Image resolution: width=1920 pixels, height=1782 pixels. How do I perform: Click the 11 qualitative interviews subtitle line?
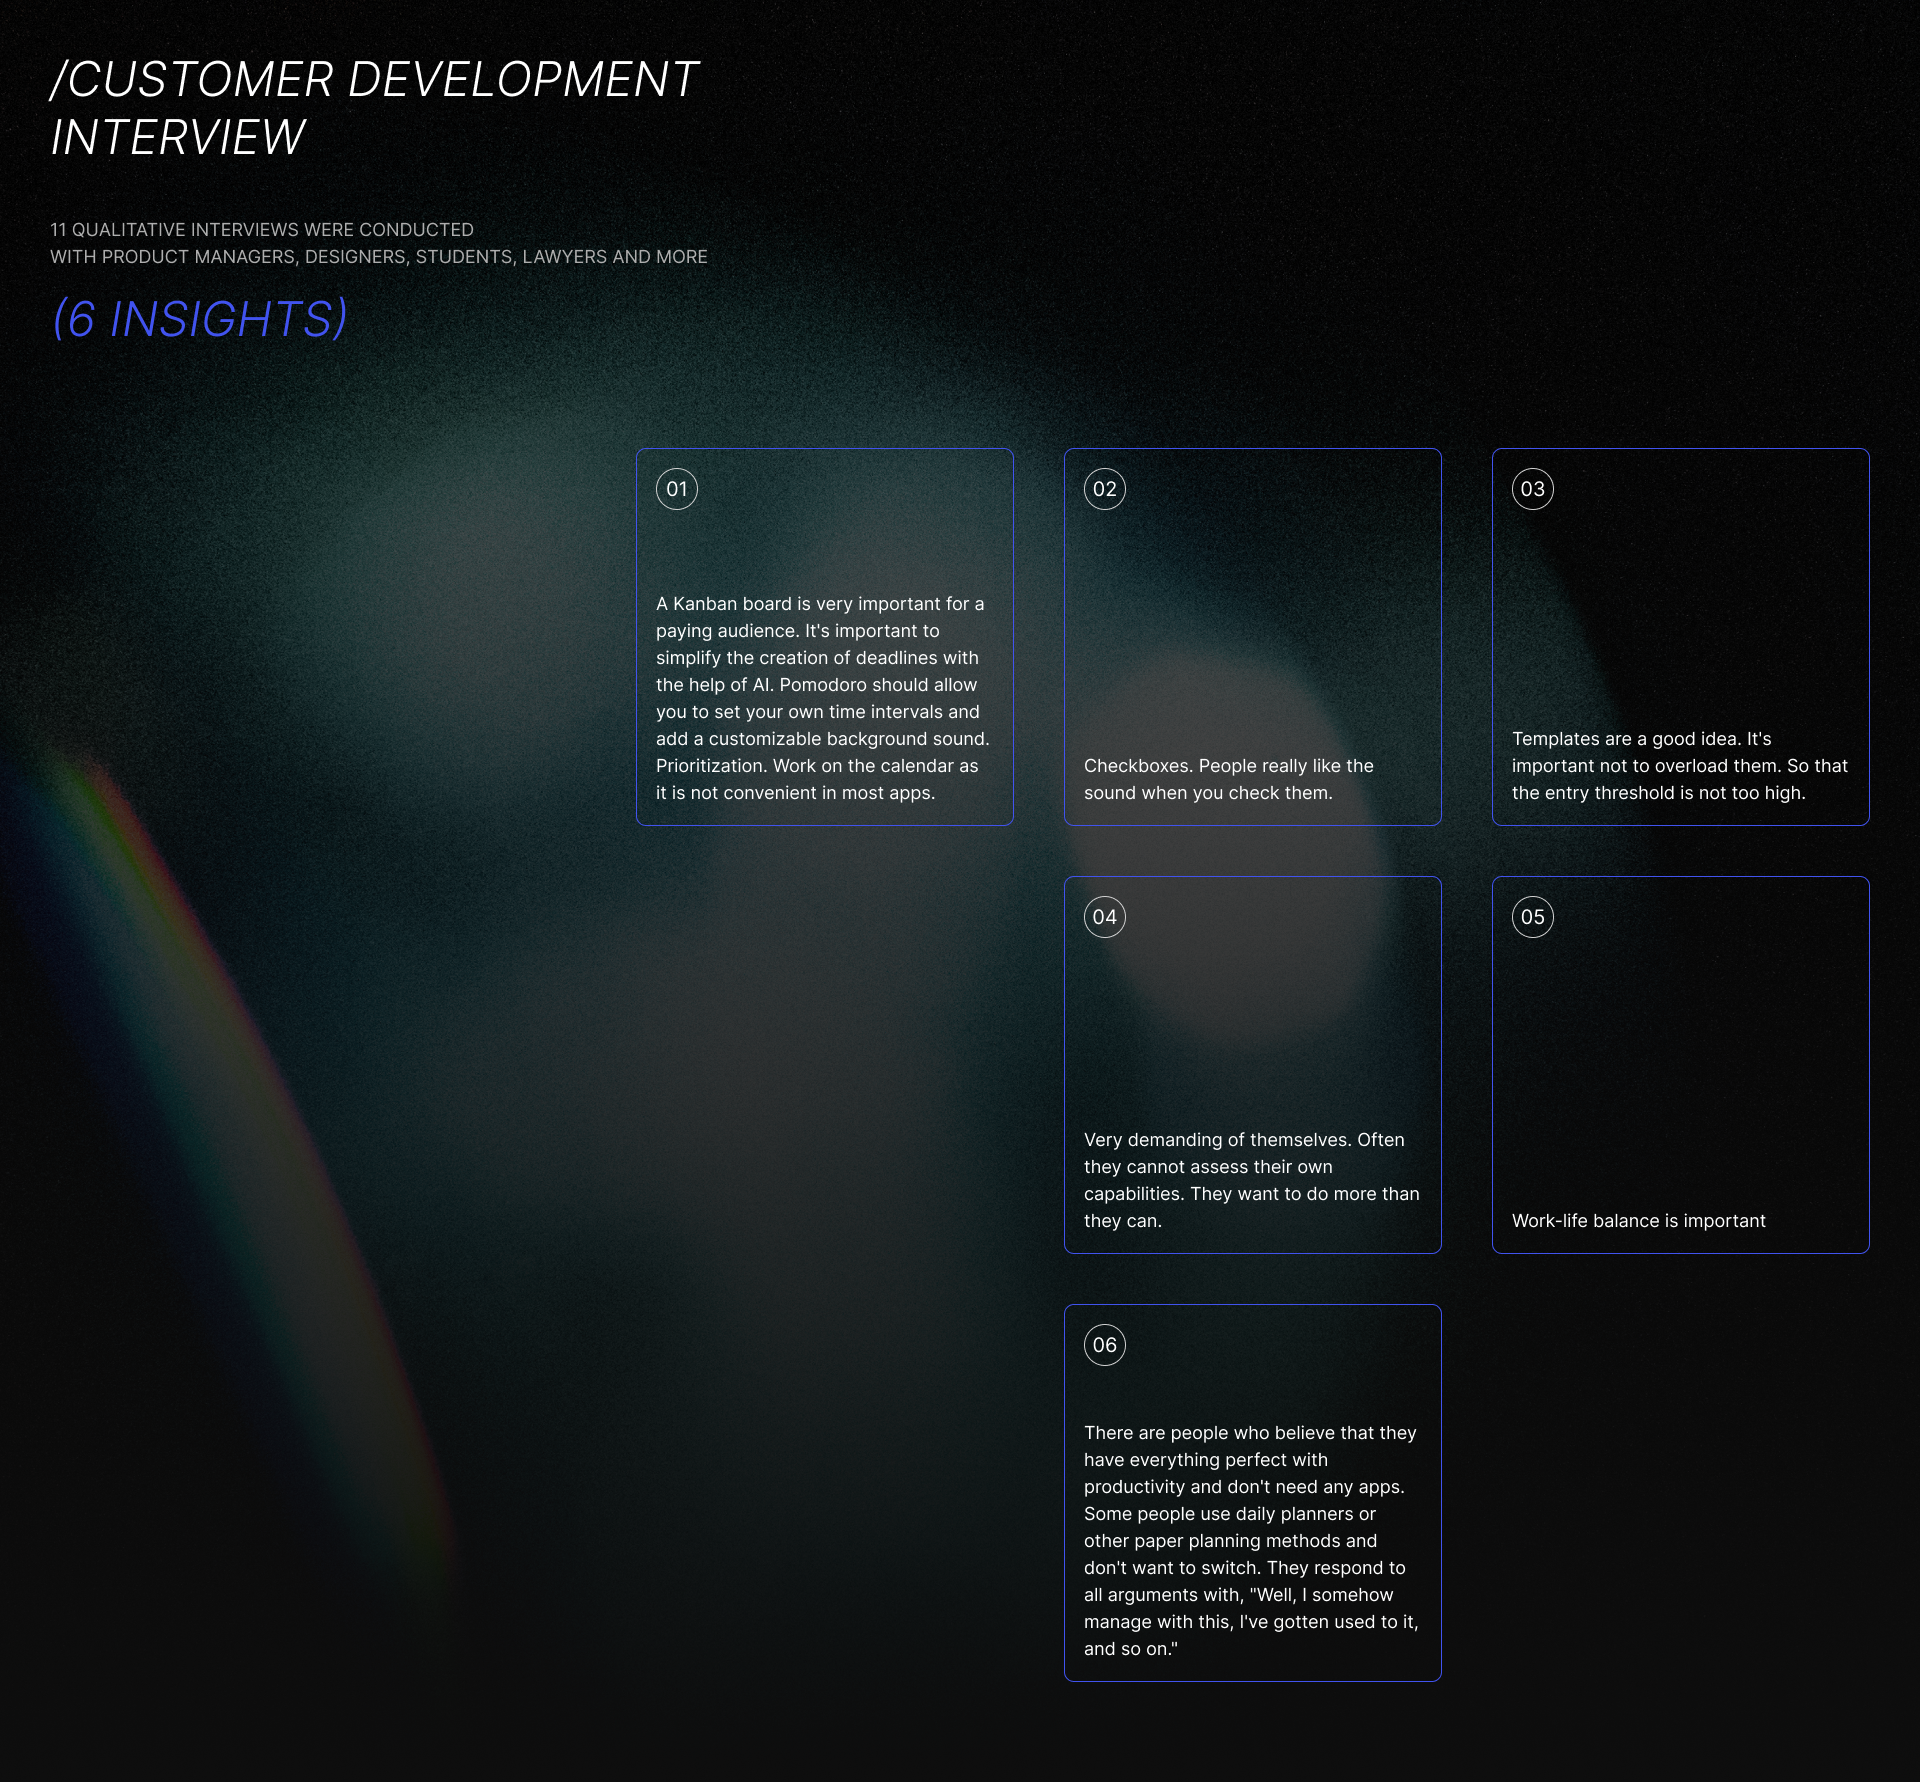262,230
